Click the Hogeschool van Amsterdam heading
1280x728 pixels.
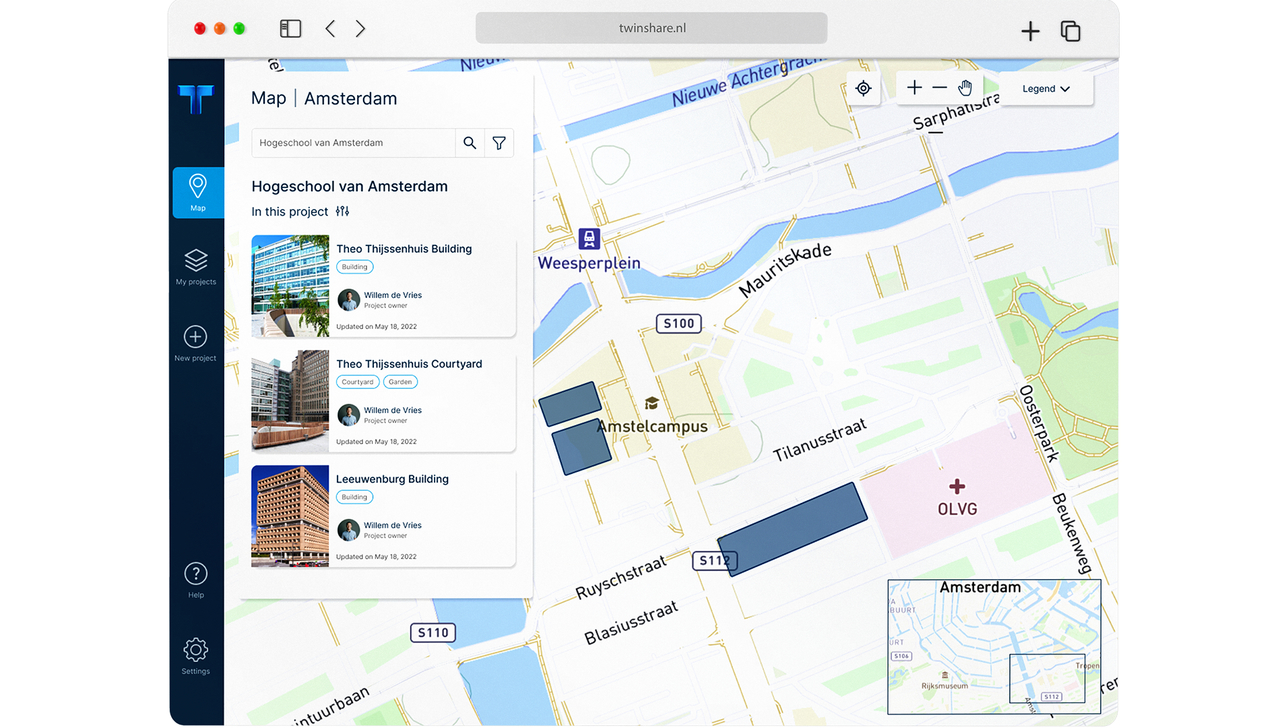[x=350, y=186]
